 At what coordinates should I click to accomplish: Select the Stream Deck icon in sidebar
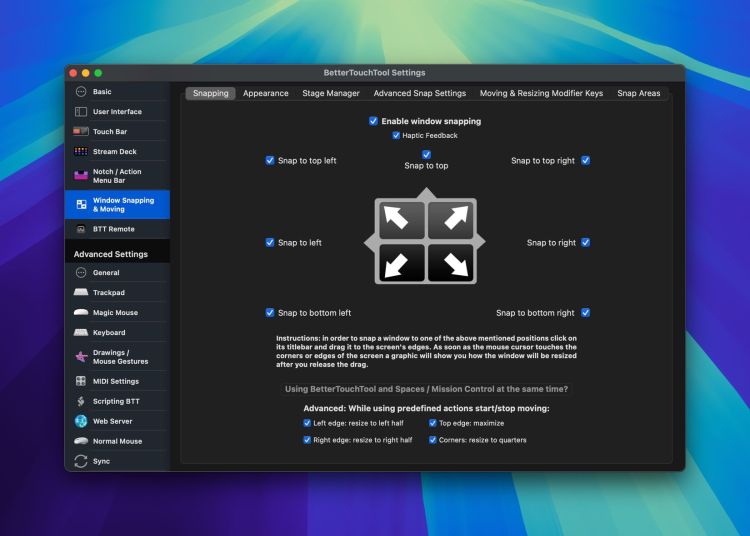click(x=81, y=152)
